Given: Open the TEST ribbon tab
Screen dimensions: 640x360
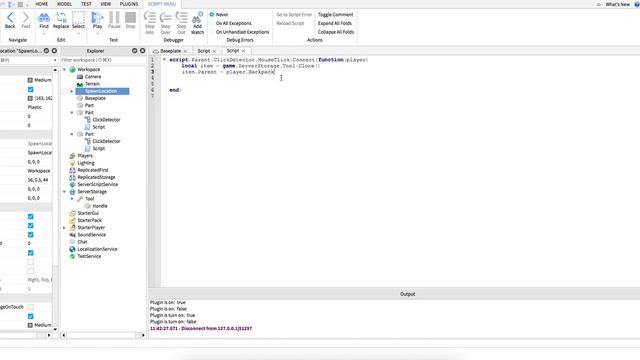Looking at the screenshot, I should pos(86,4).
